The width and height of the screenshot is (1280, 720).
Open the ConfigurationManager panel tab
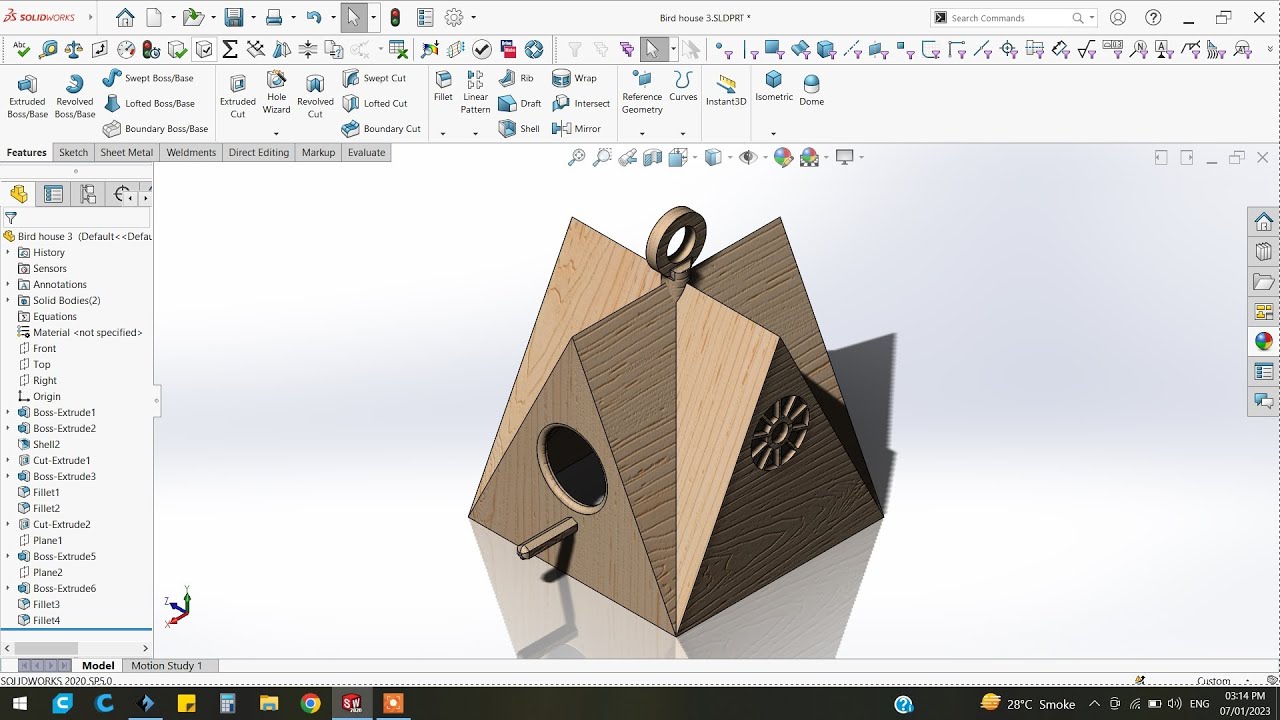[x=88, y=194]
